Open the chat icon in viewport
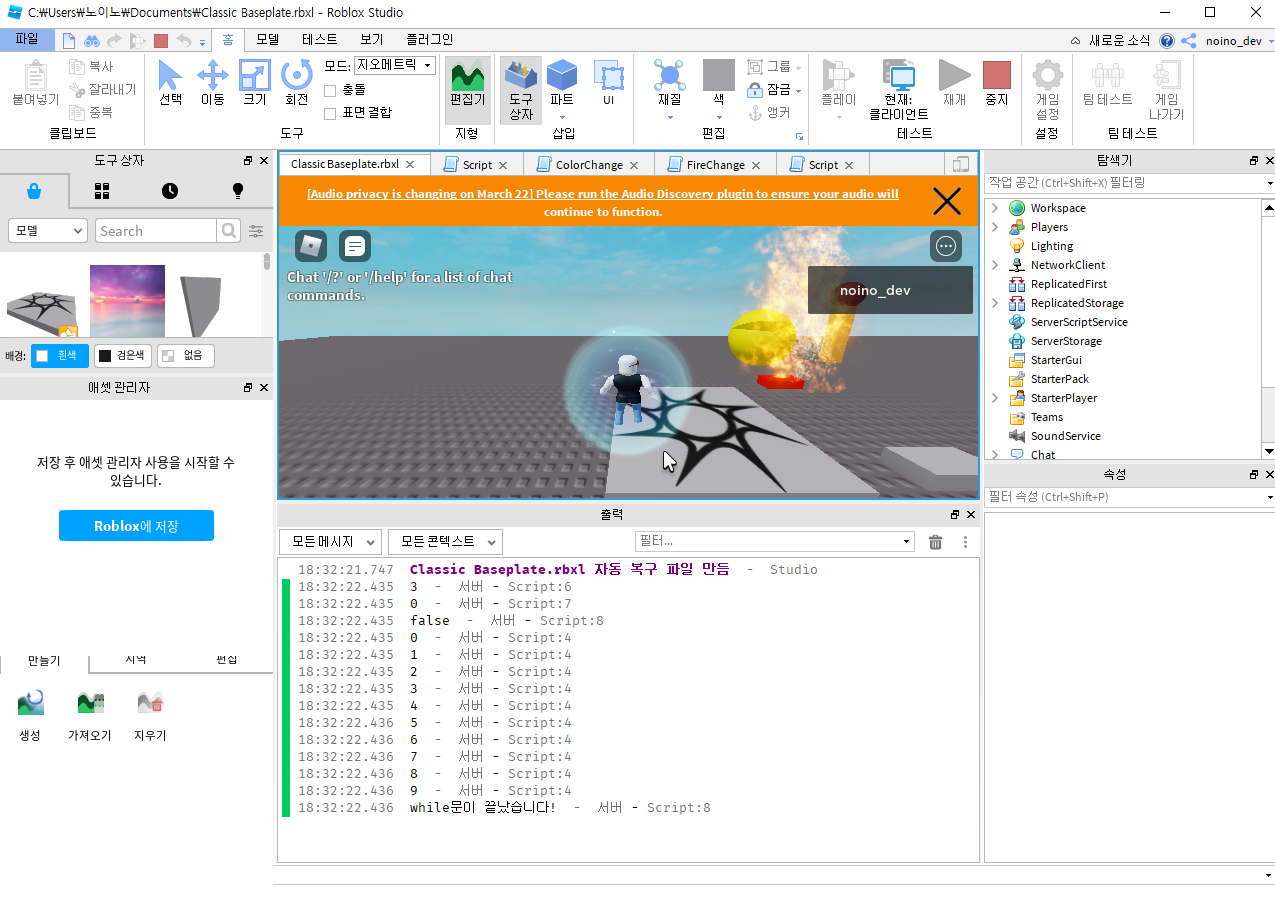Screen dimensions: 1275x903 pos(355,246)
